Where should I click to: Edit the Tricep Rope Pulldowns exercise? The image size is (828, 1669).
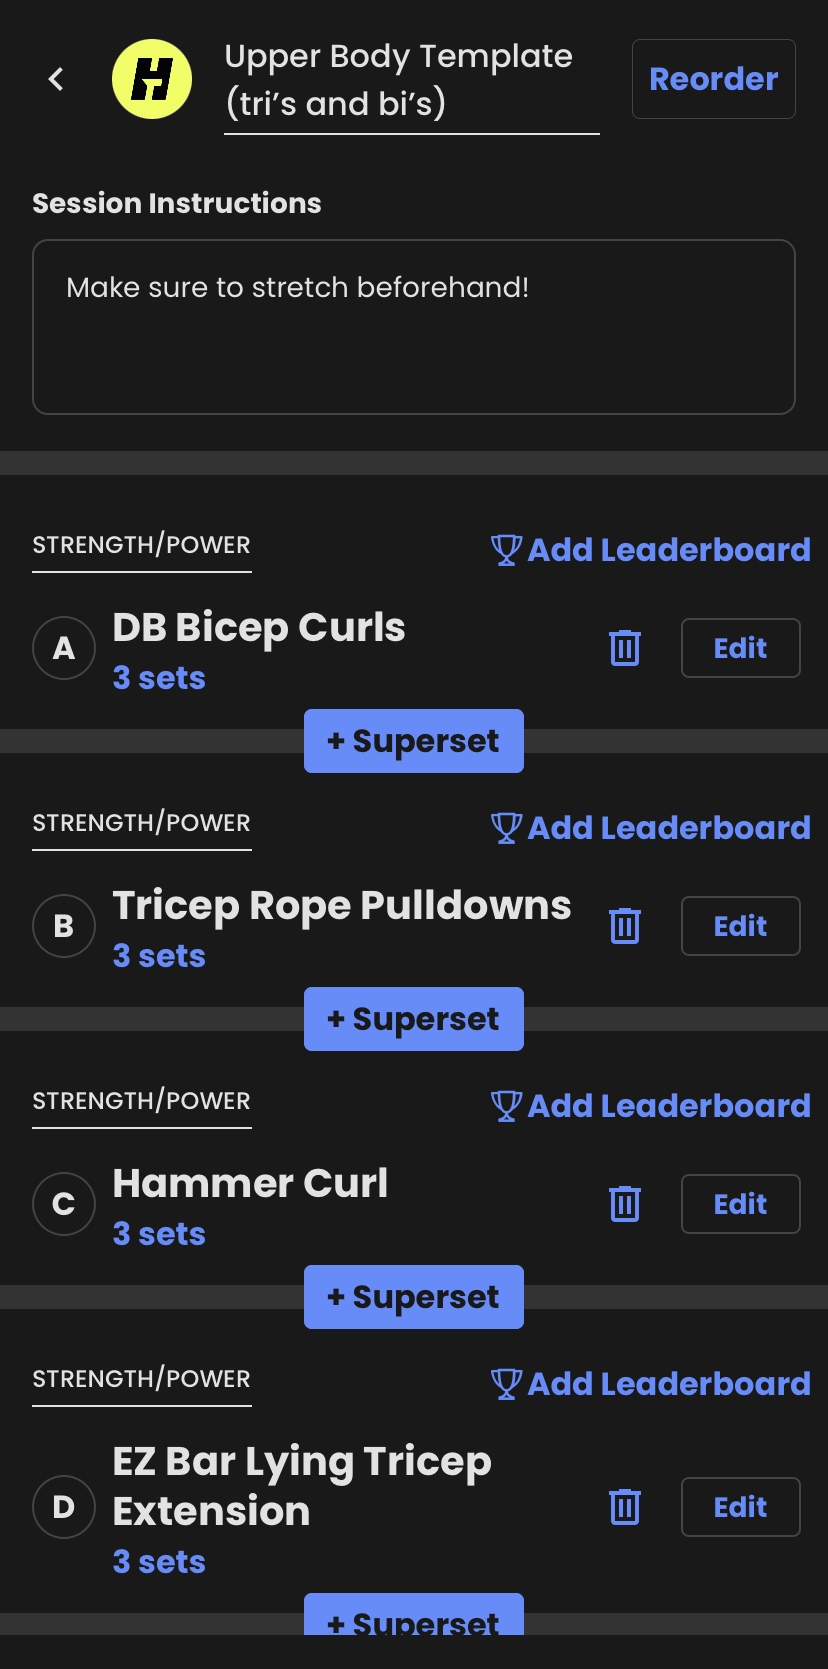pyautogui.click(x=741, y=926)
